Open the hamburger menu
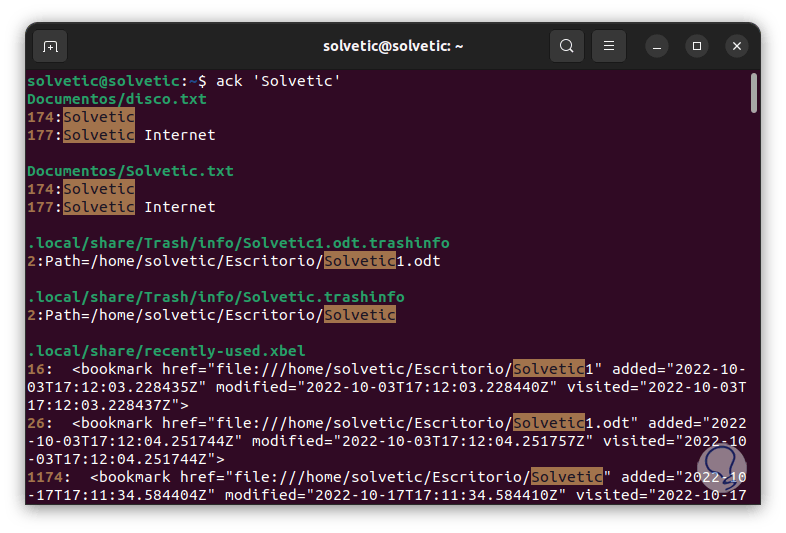Viewport: 786px width, 533px height. [x=609, y=46]
